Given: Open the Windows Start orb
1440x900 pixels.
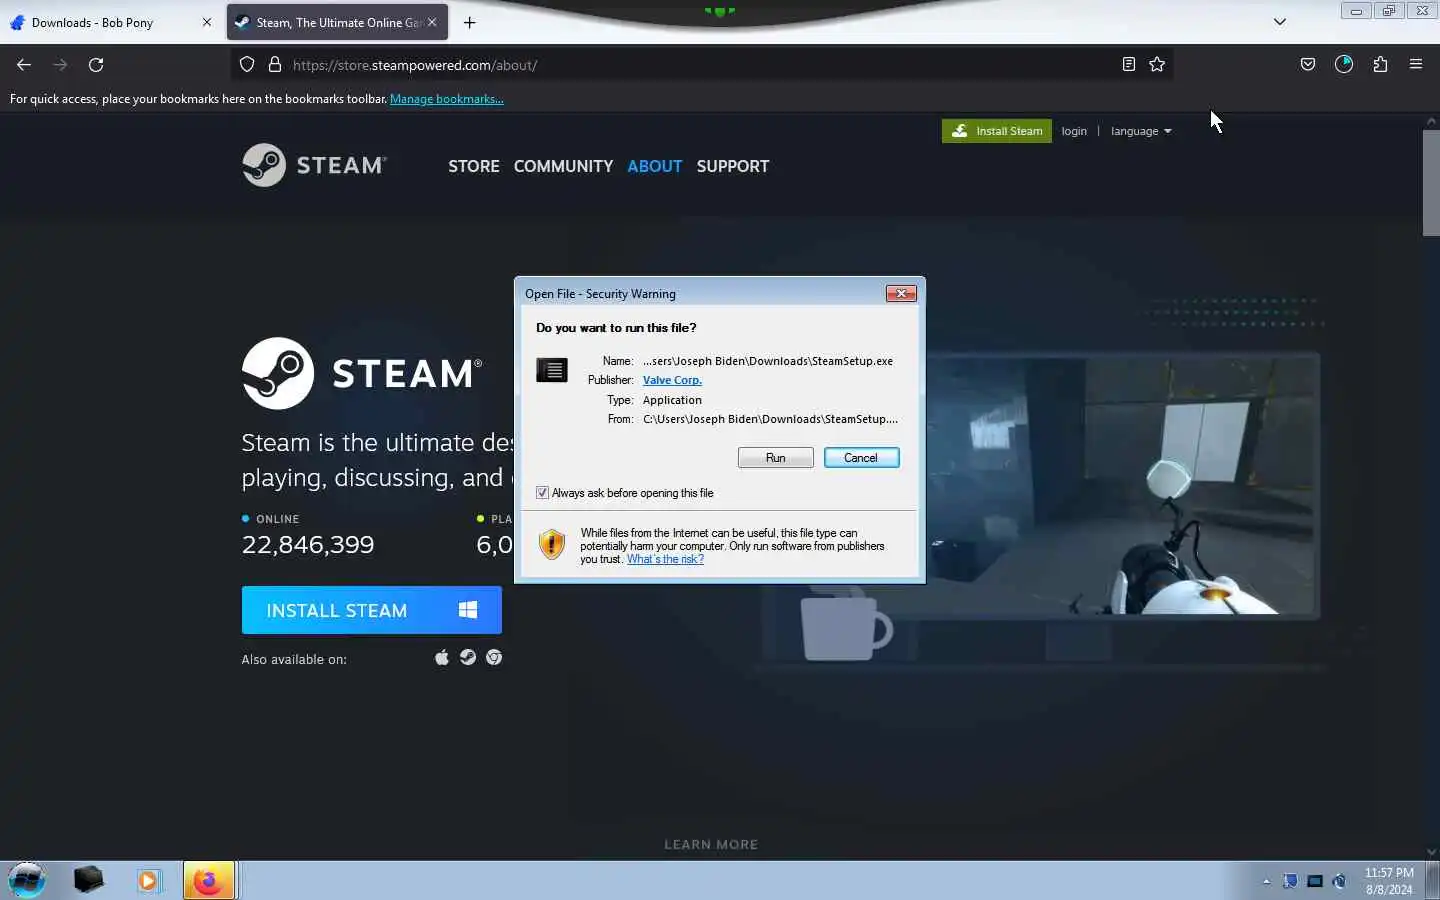Looking at the screenshot, I should 27,880.
